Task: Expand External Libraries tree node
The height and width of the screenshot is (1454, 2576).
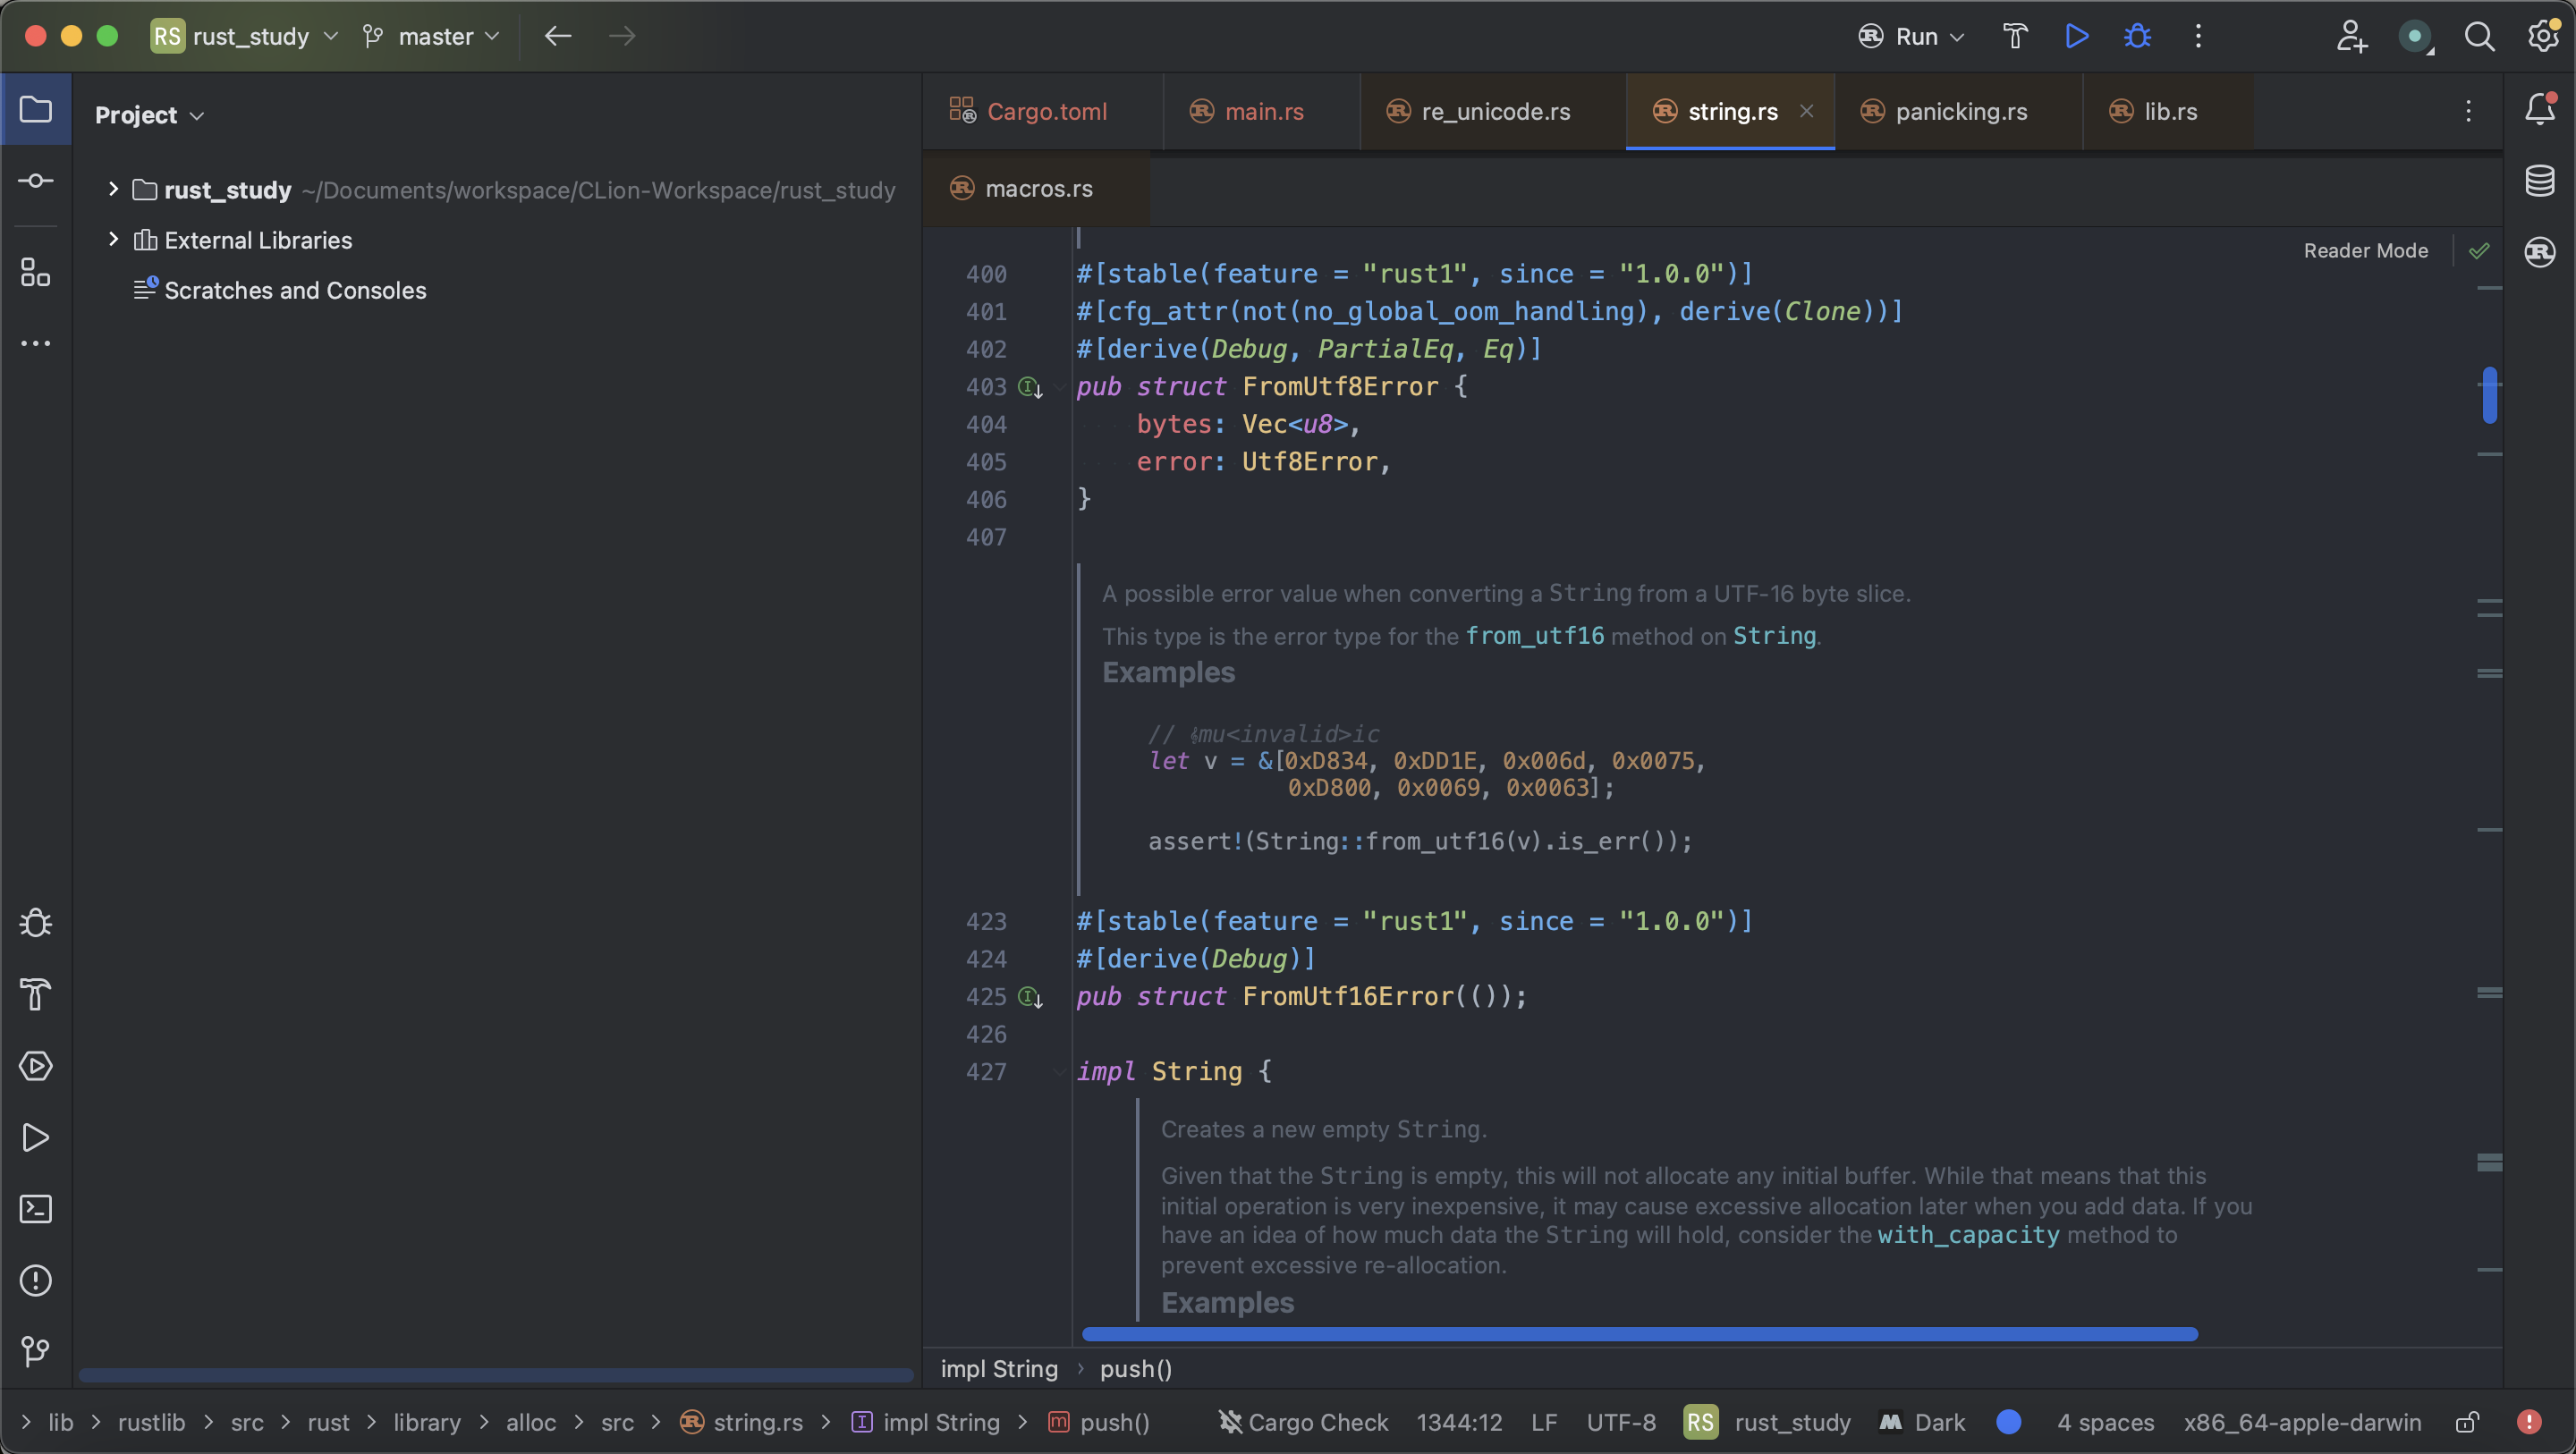Action: click(x=113, y=239)
